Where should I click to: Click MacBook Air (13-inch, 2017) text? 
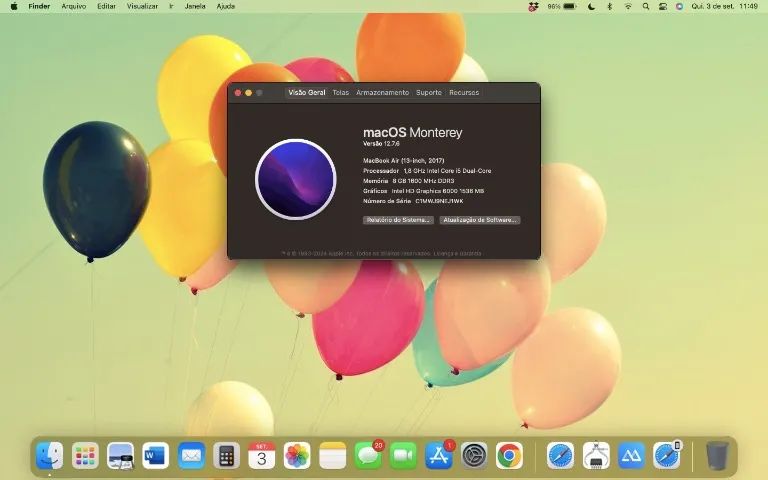404,161
